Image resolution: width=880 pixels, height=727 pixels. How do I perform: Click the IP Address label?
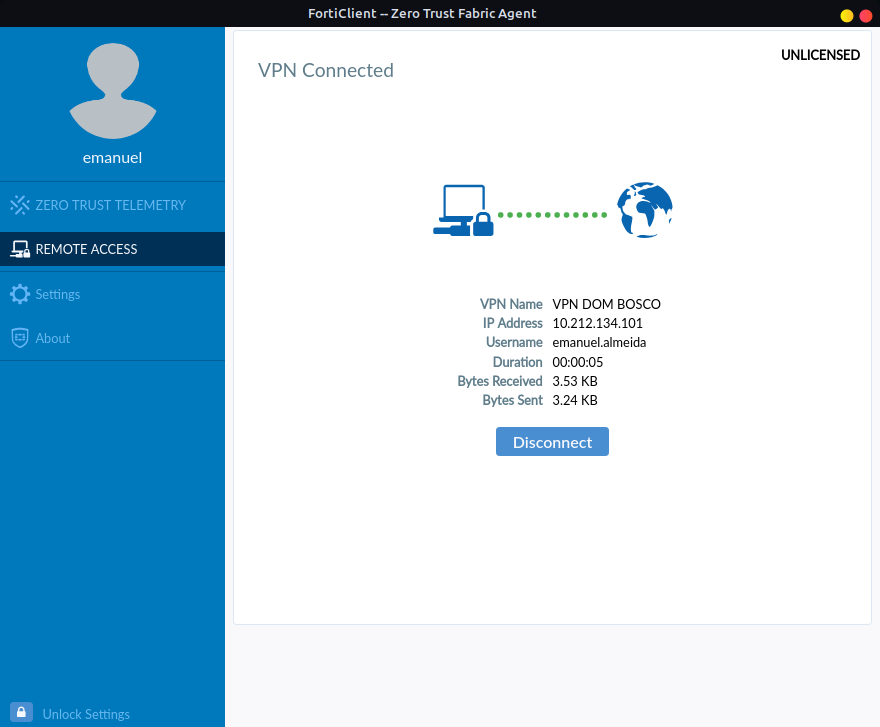(512, 323)
